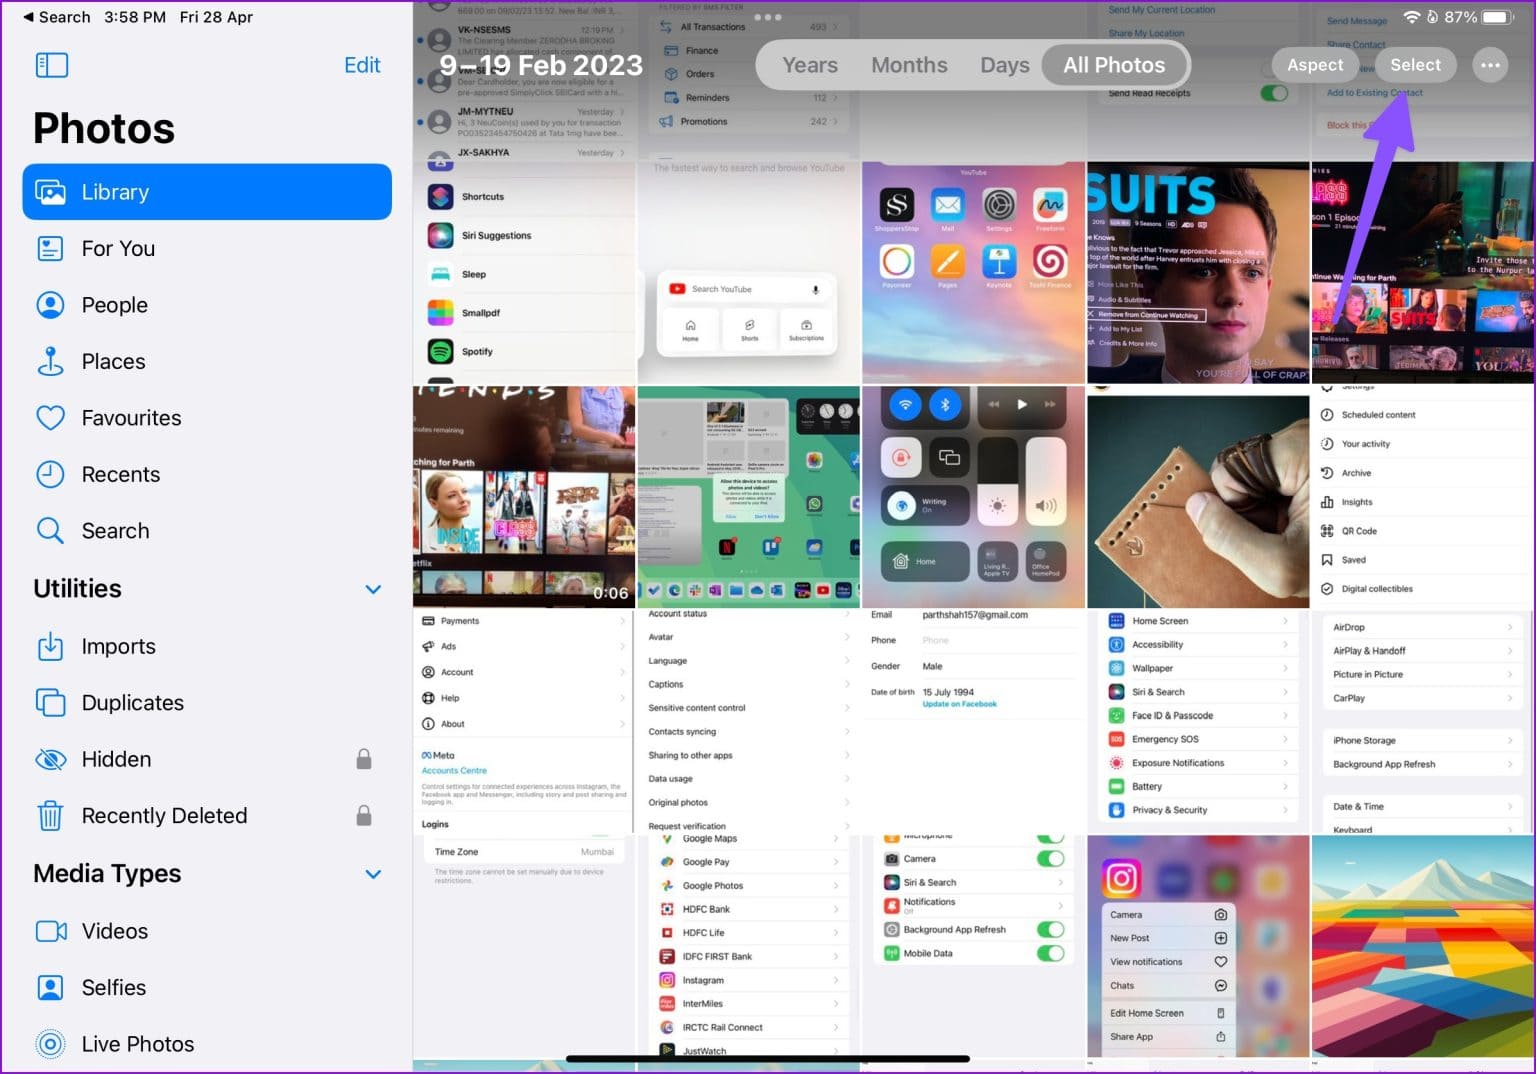1536x1074 pixels.
Task: Open the People album
Action: click(x=207, y=305)
